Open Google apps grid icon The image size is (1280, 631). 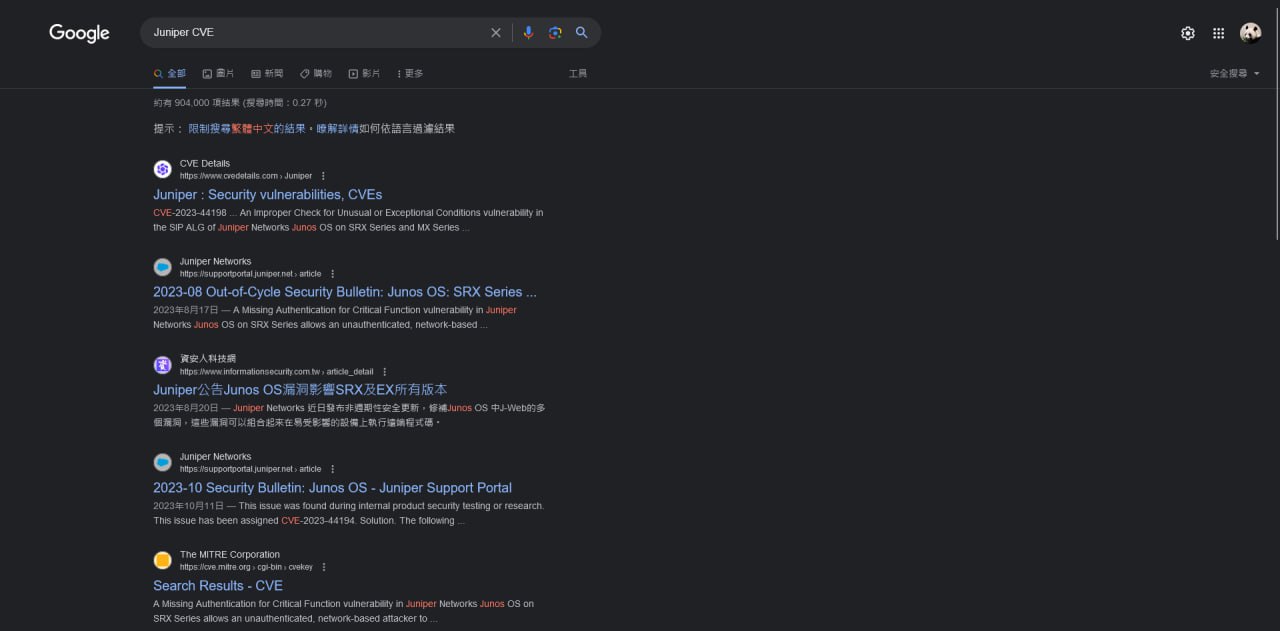1218,33
